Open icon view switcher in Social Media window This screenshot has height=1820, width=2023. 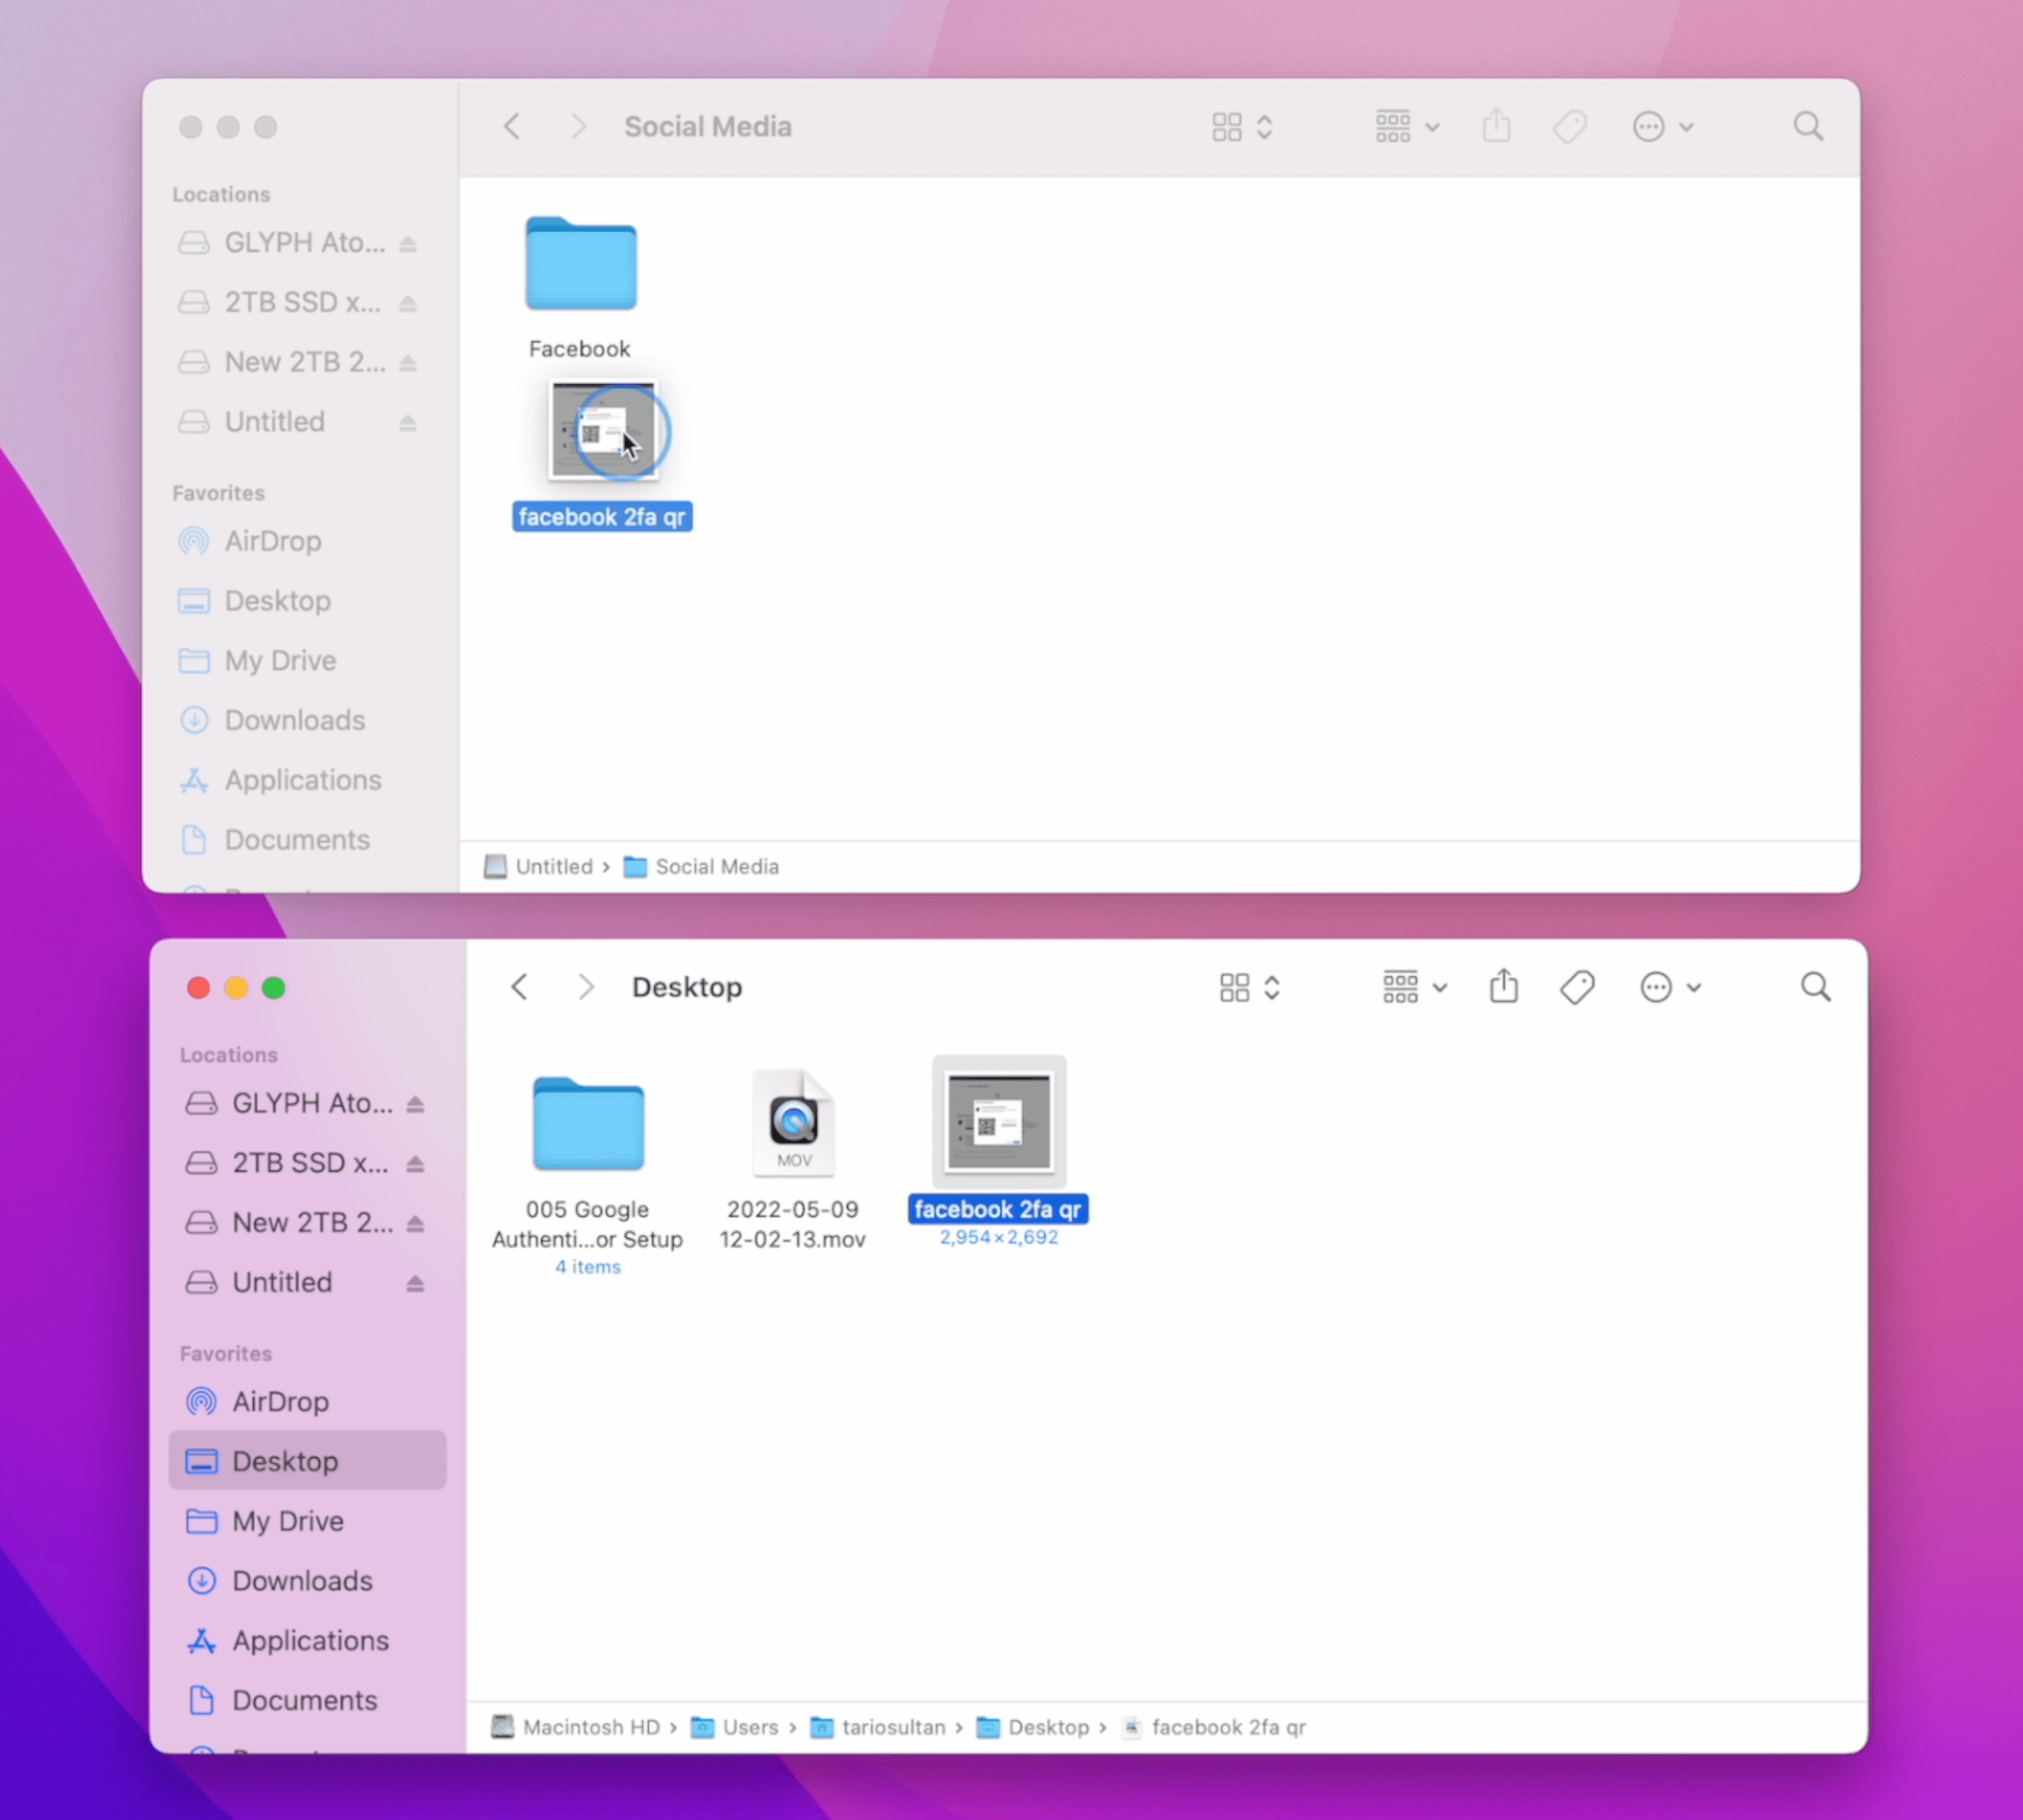pos(1242,127)
